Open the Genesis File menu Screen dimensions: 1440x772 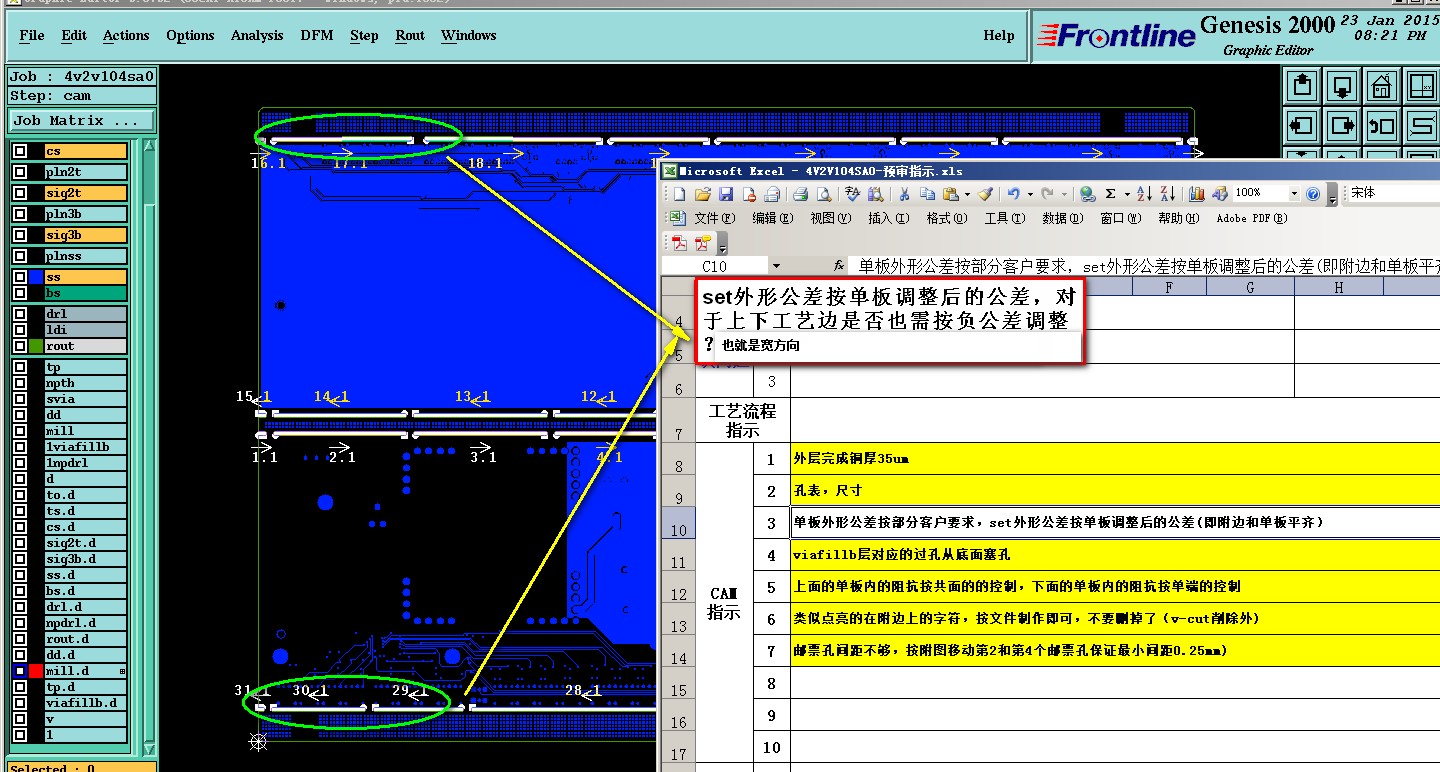click(x=32, y=35)
